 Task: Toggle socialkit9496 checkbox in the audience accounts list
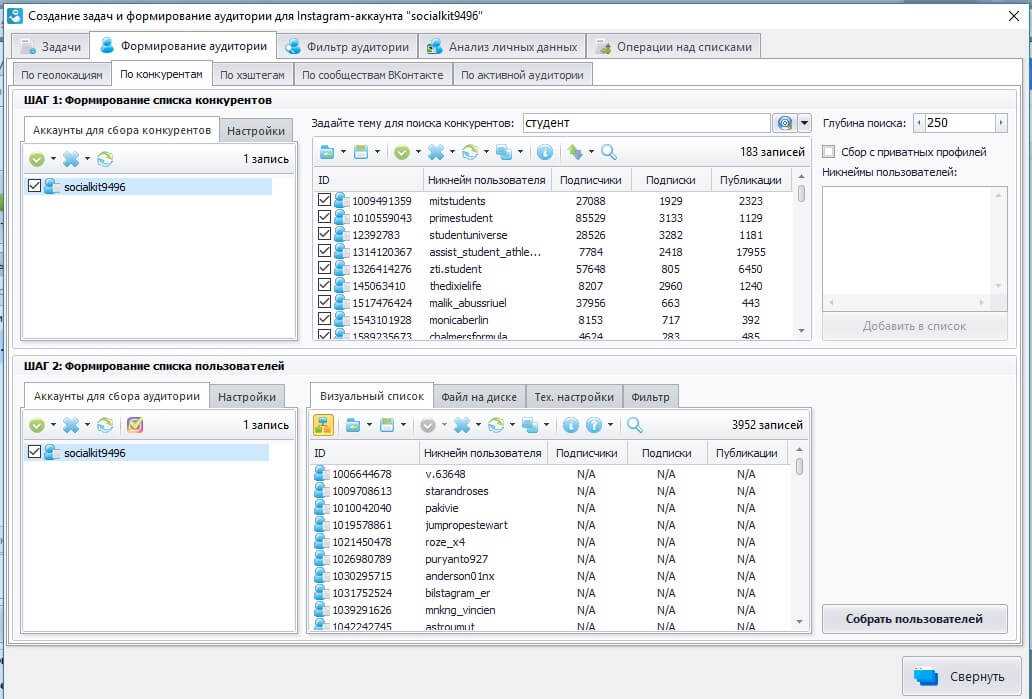pyautogui.click(x=36, y=453)
